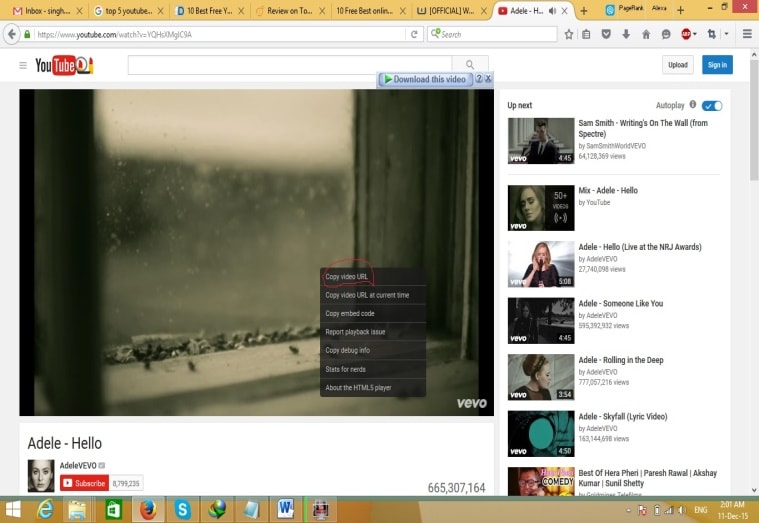Click the volume icon in system tray
759x523 pixels.
click(x=682, y=510)
